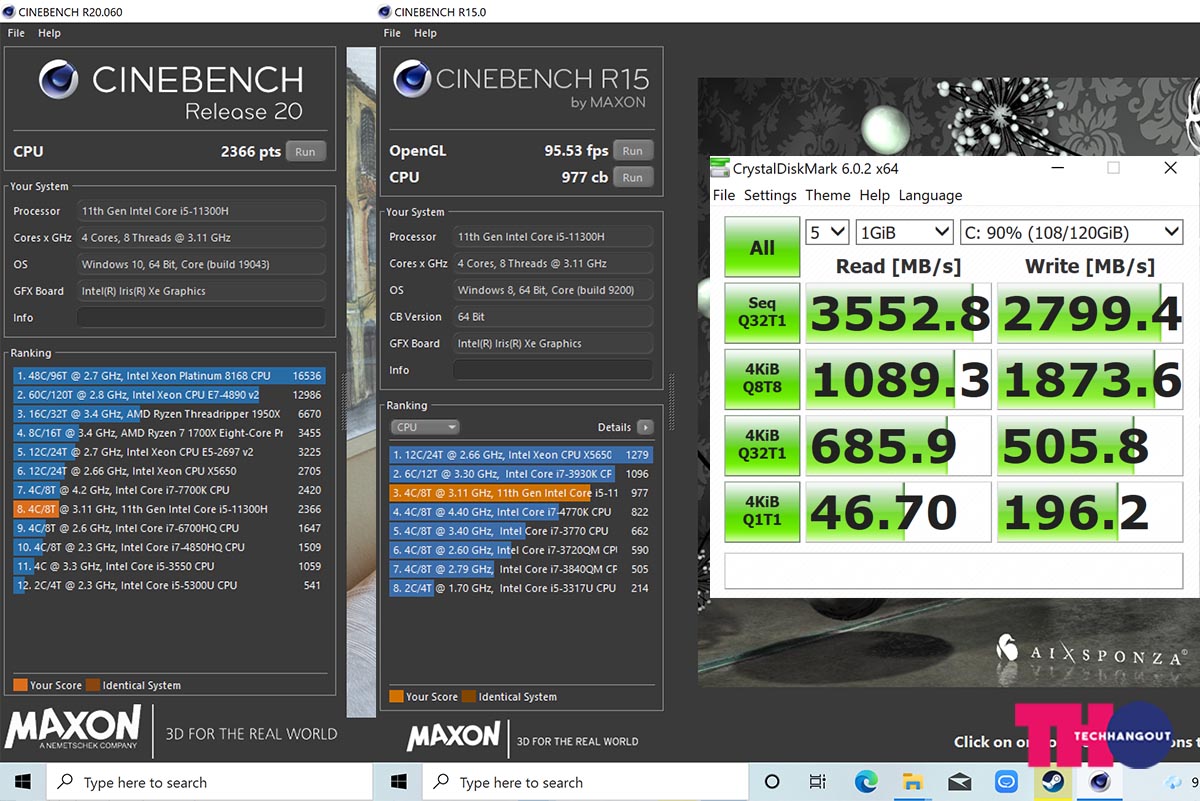Viewport: 1200px width, 801px height.
Task: Select R20 ranking row Core i7-7700K
Action: coord(169,490)
